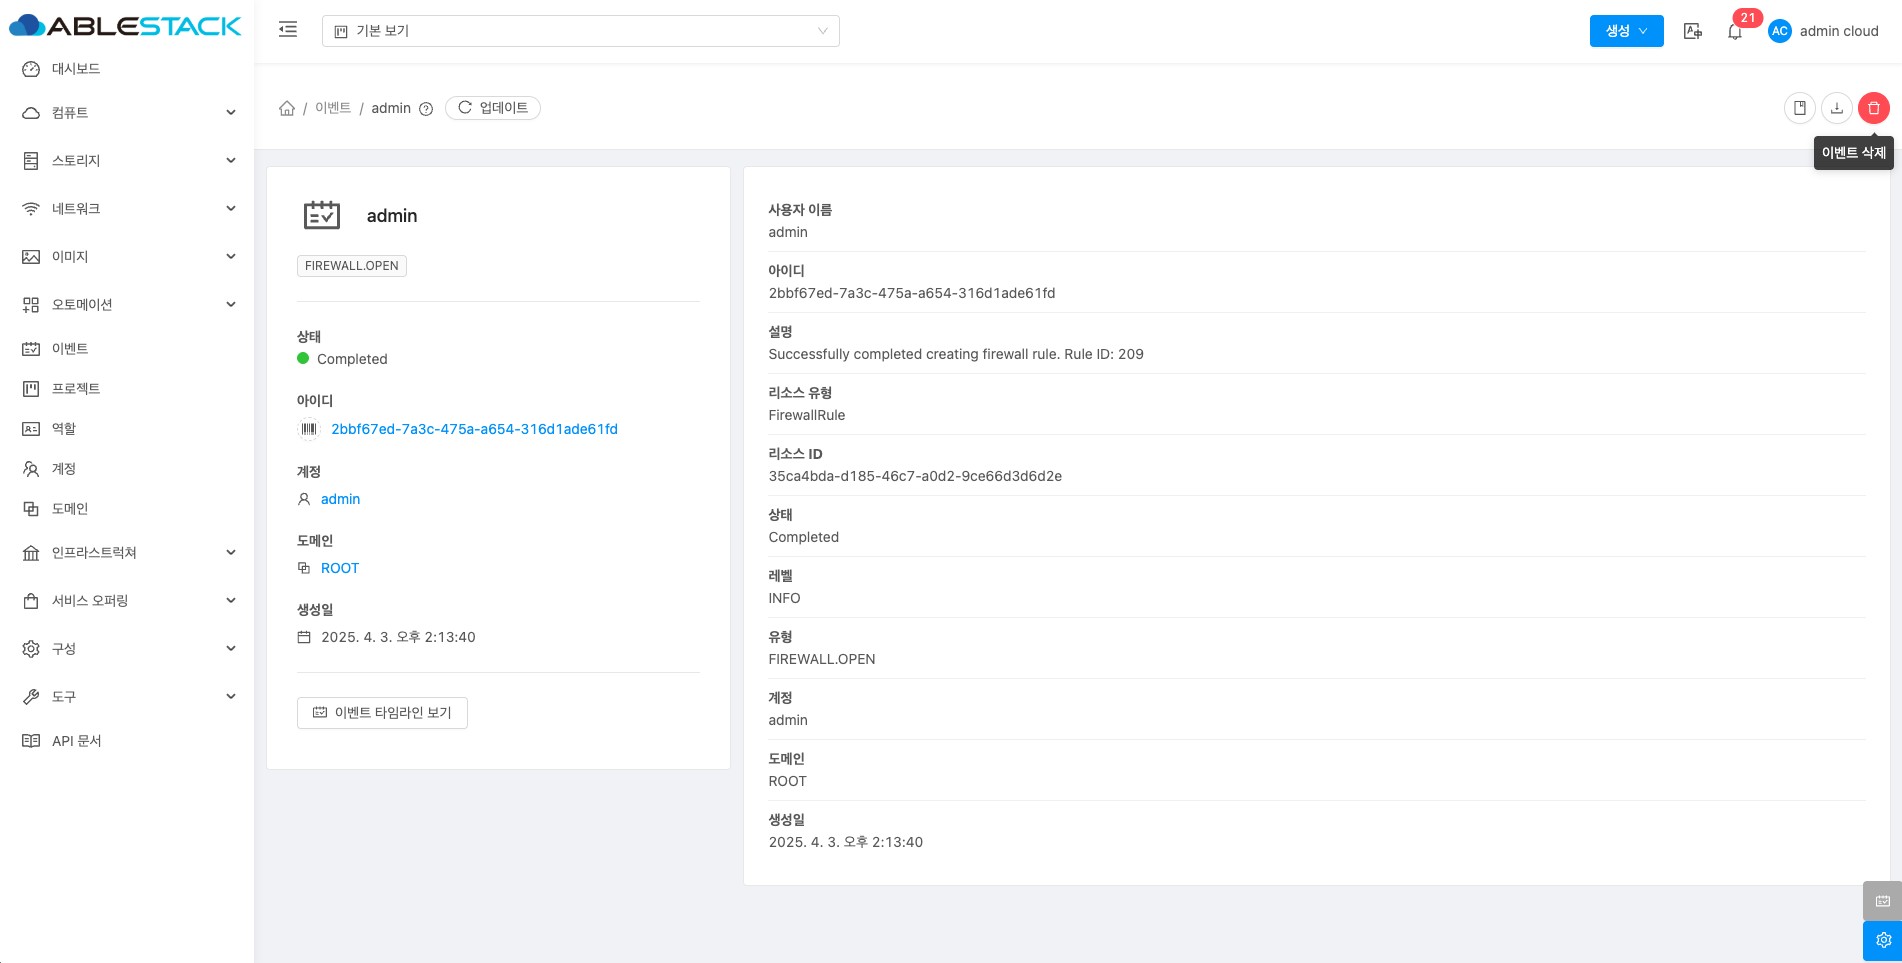1902x963 pixels.
Task: Click the archive event icon button
Action: point(1799,108)
